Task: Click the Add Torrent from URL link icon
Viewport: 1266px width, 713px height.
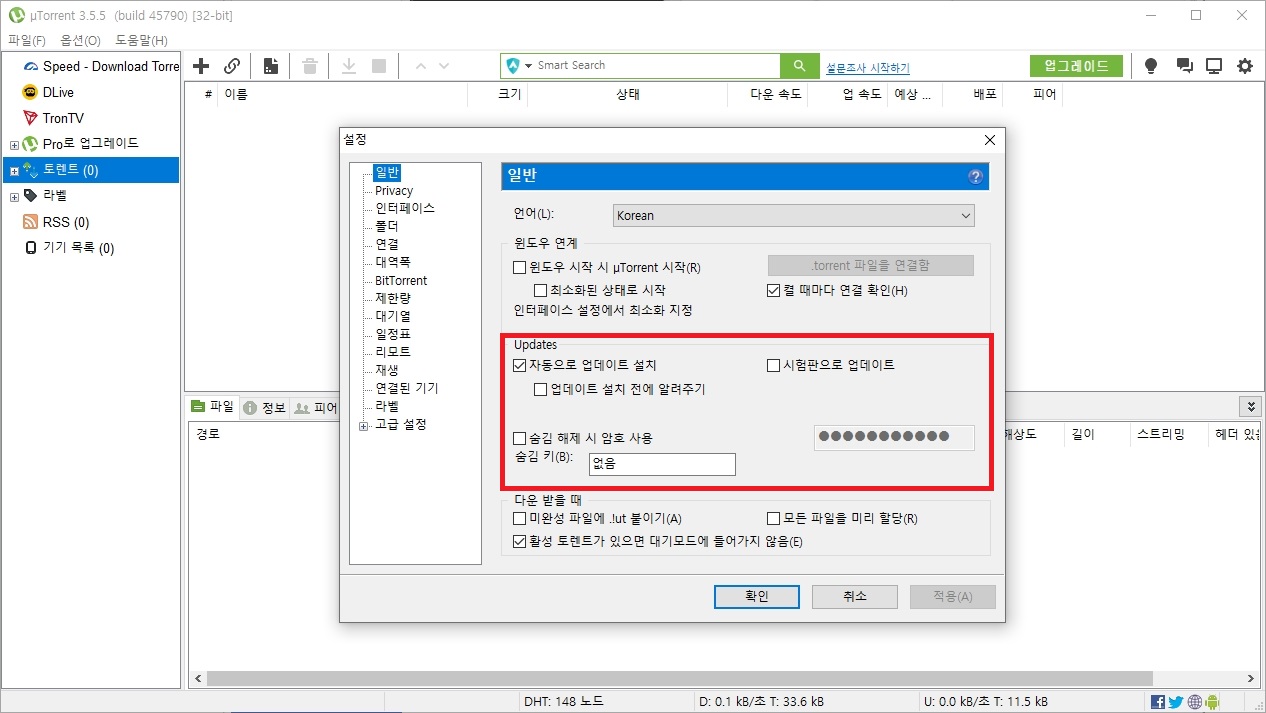Action: pyautogui.click(x=232, y=66)
